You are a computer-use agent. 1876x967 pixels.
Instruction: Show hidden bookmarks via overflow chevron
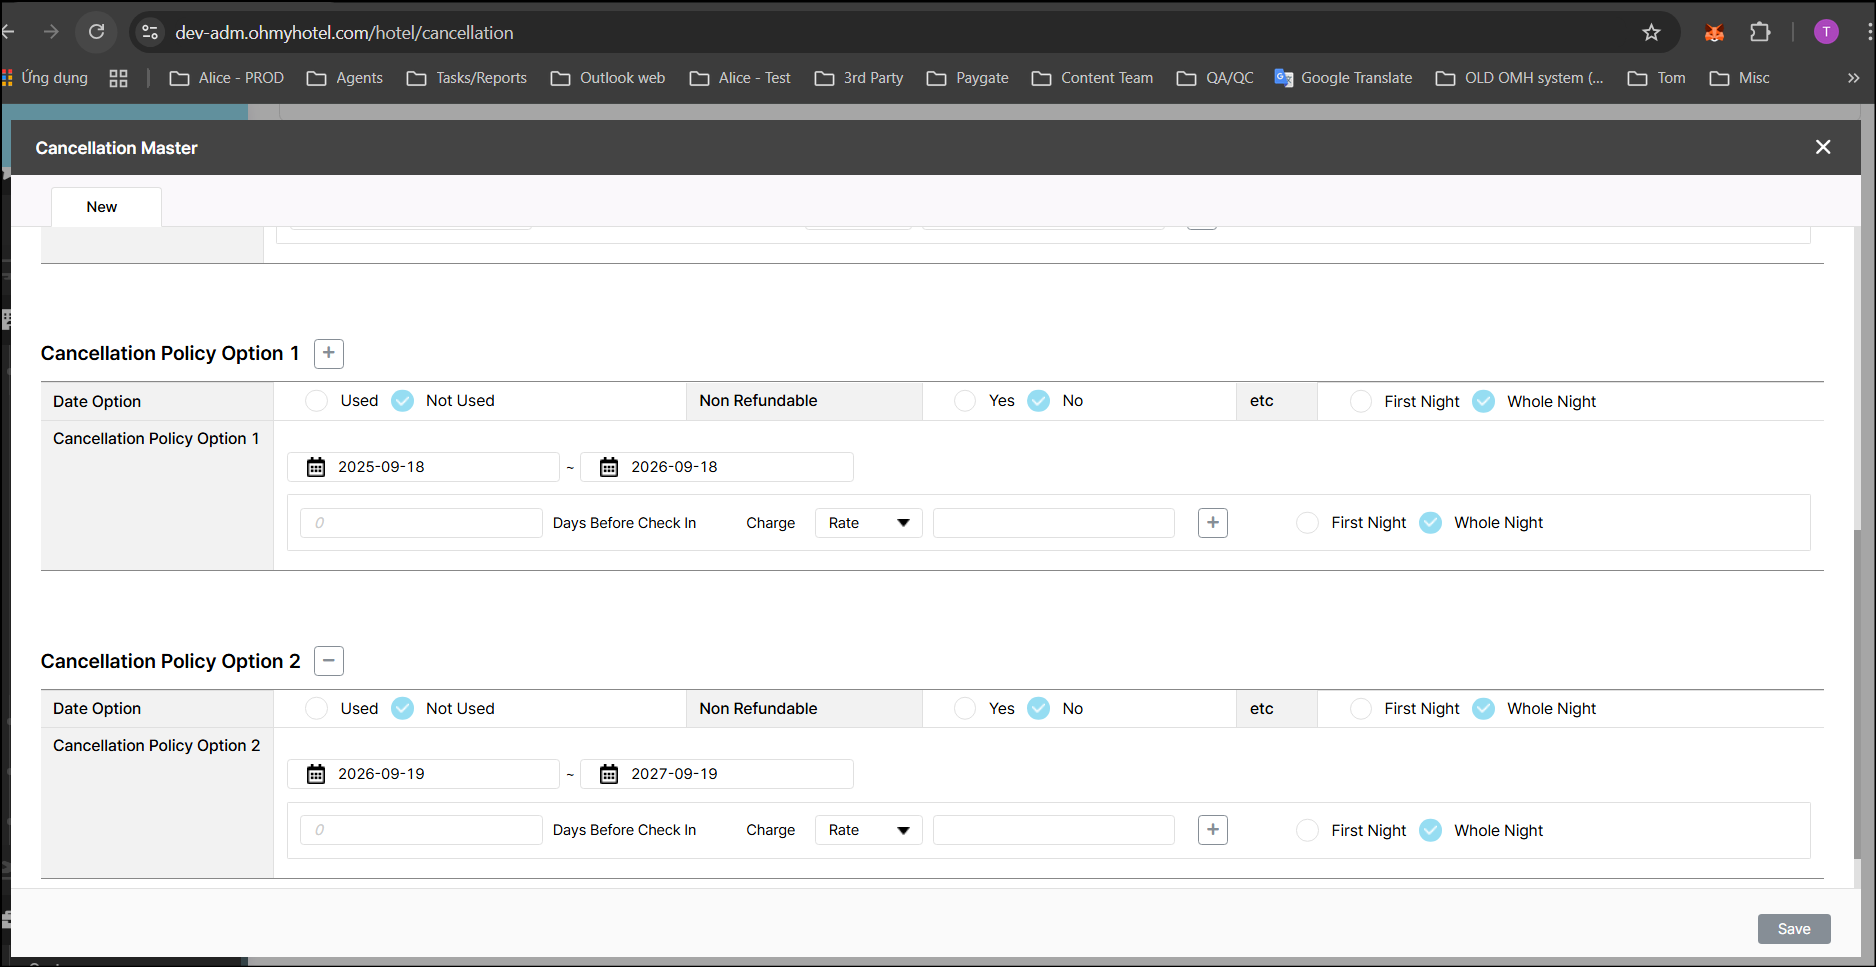(1853, 78)
